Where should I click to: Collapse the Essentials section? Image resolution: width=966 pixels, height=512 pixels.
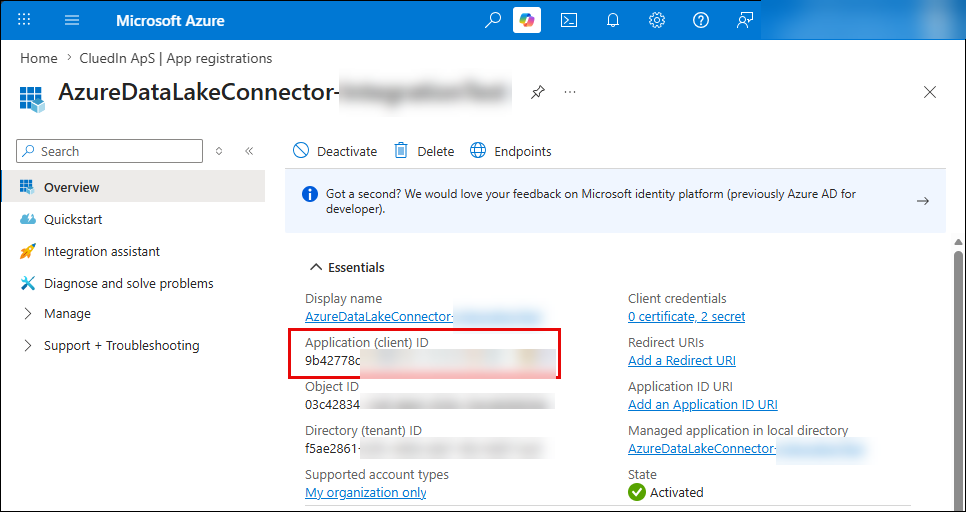tap(347, 267)
